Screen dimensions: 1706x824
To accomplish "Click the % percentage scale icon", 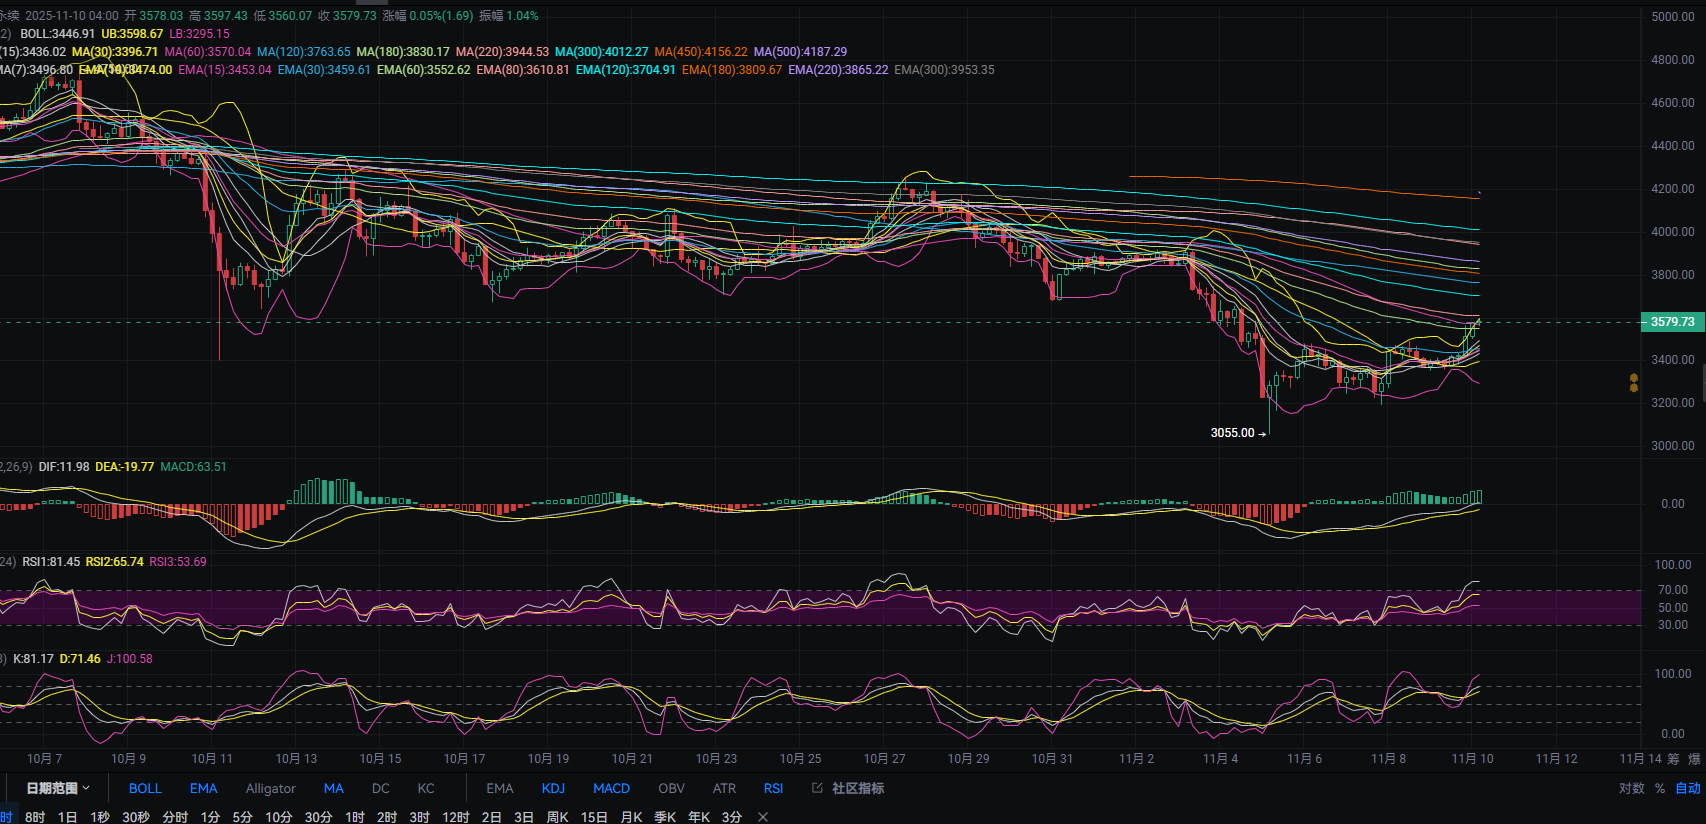I will tap(1660, 788).
